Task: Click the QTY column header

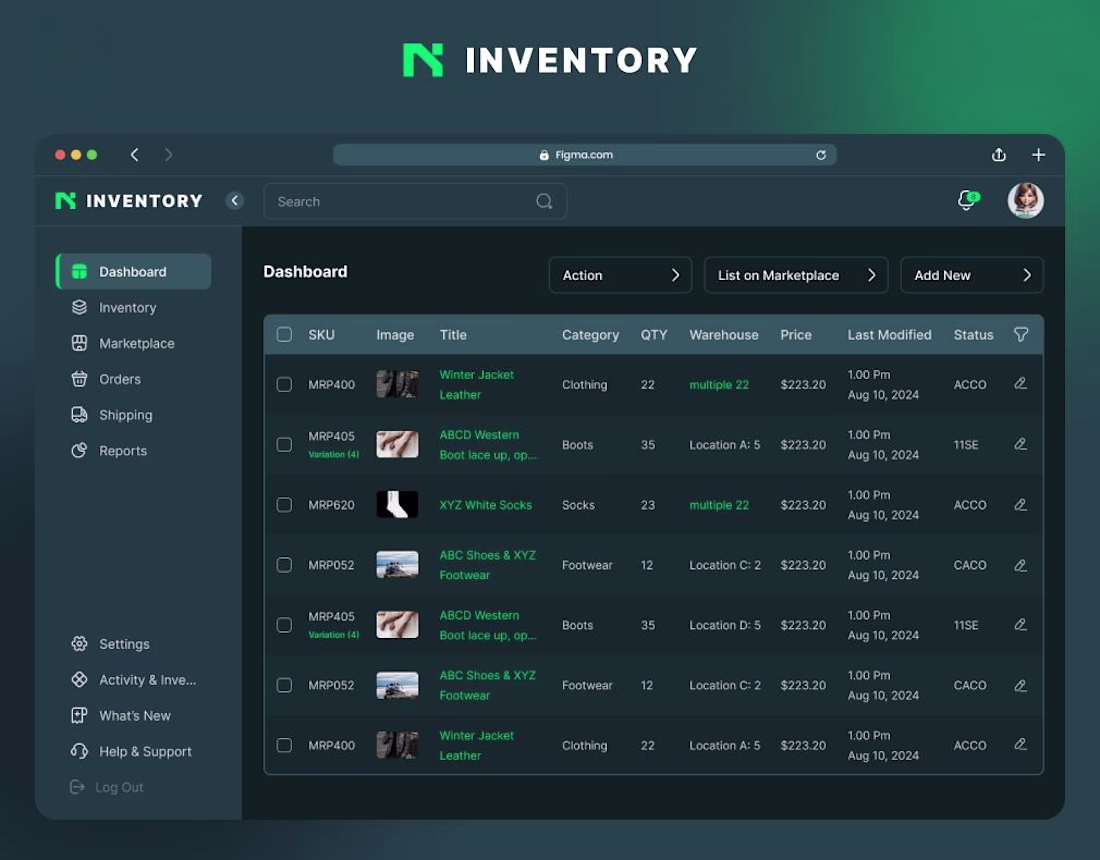Action: [654, 335]
